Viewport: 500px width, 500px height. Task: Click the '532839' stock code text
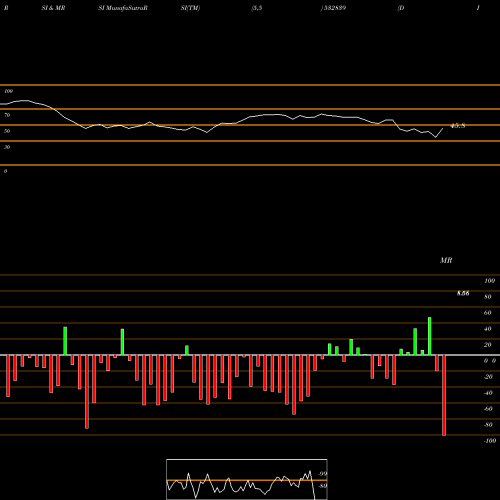click(334, 8)
